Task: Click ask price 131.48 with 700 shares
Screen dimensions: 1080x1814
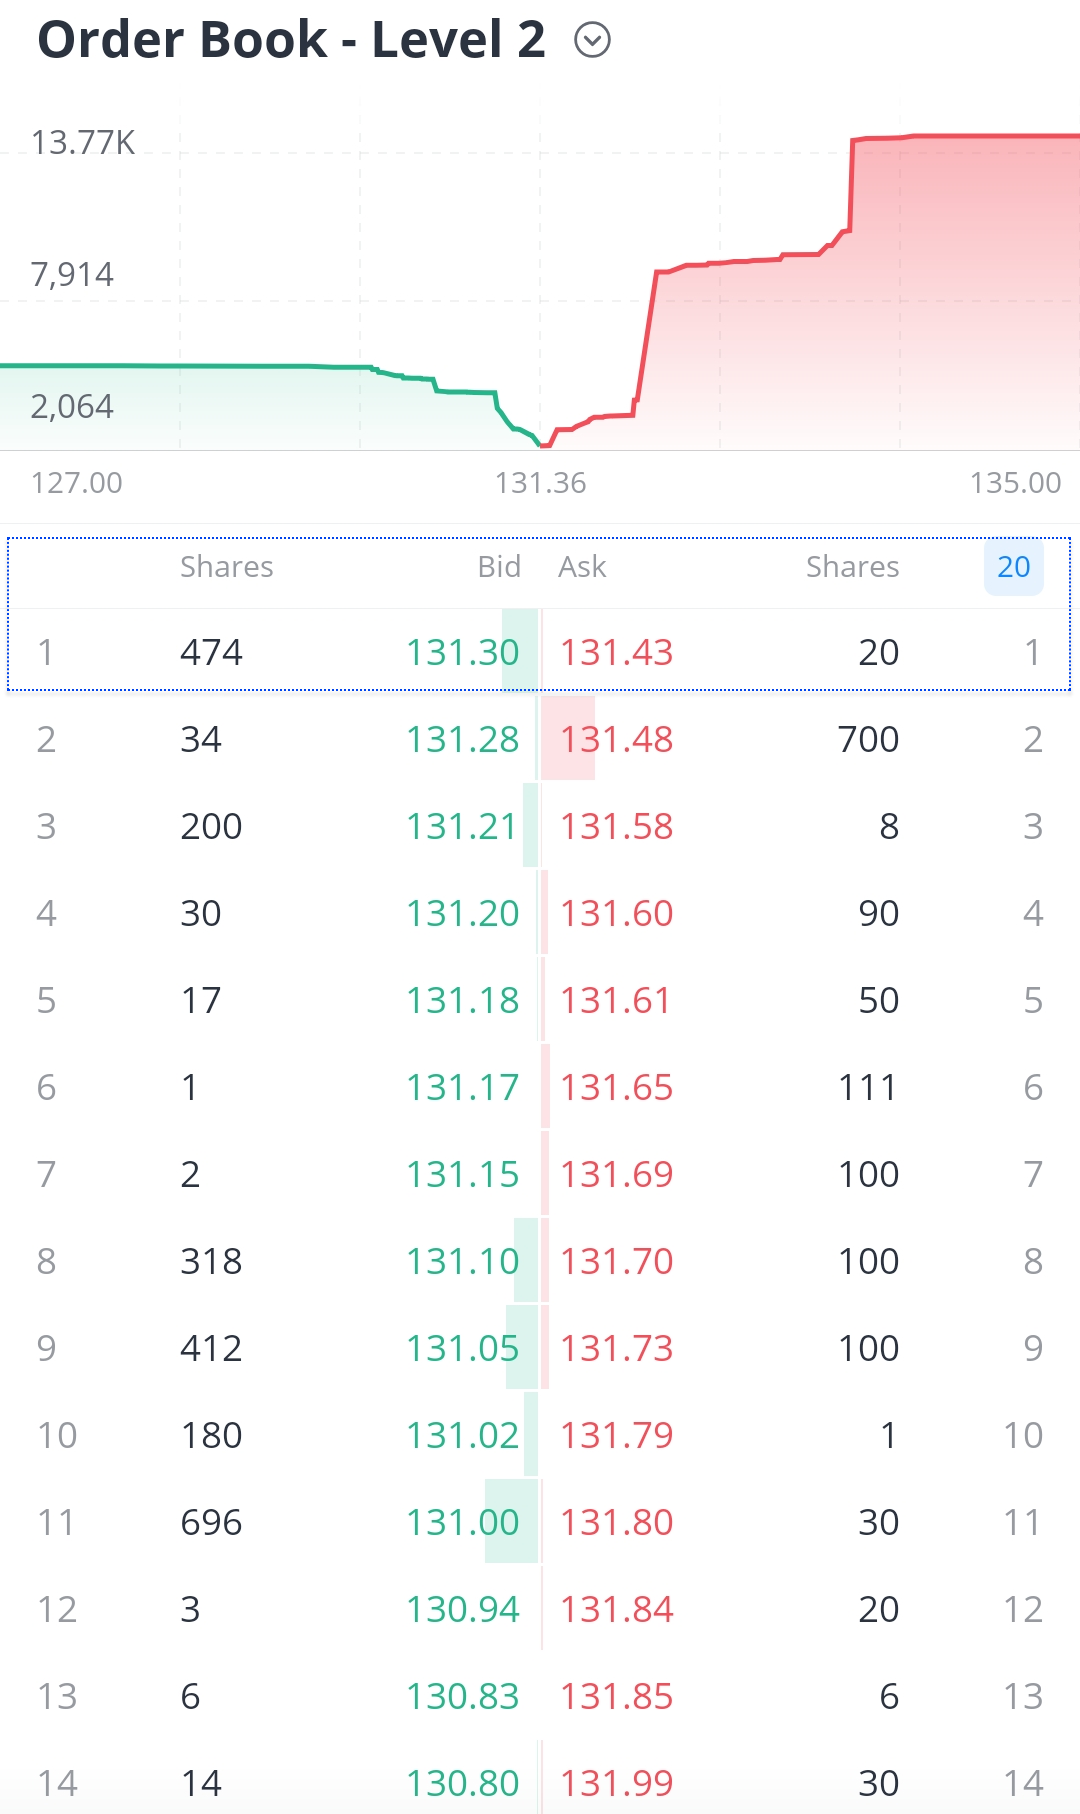Action: click(616, 739)
